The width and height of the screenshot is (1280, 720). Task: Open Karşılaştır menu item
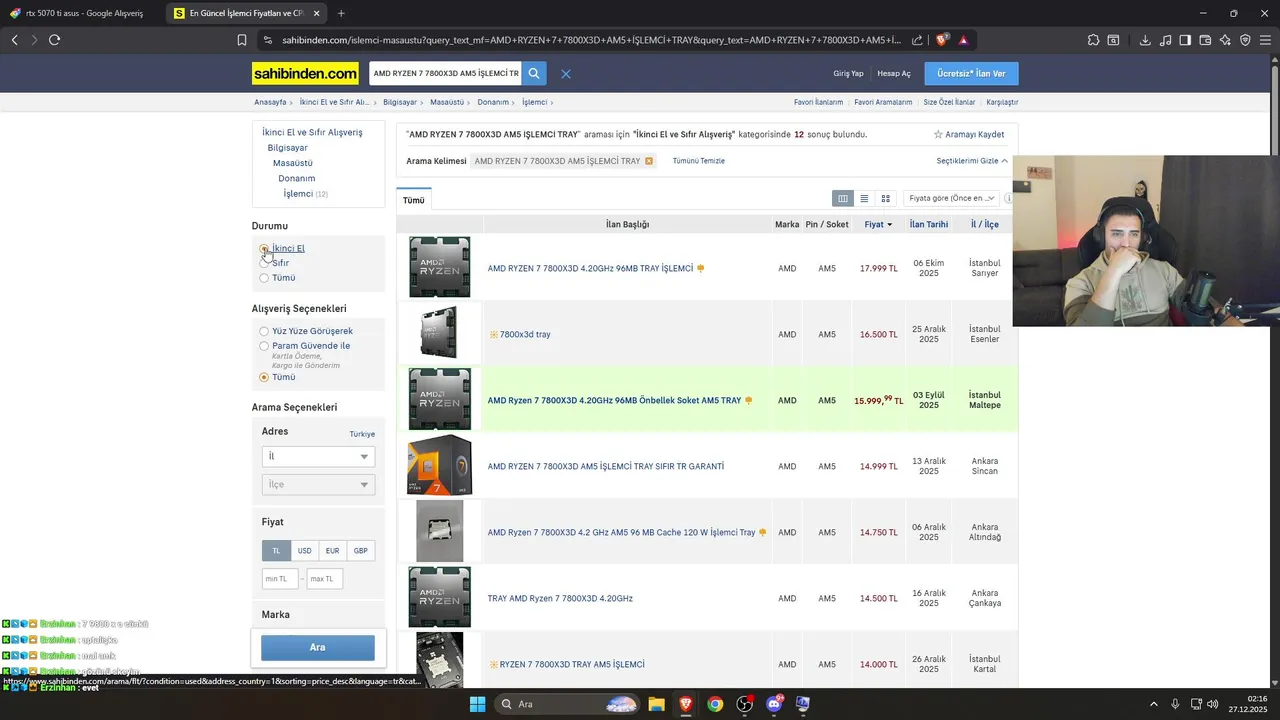1002,102
